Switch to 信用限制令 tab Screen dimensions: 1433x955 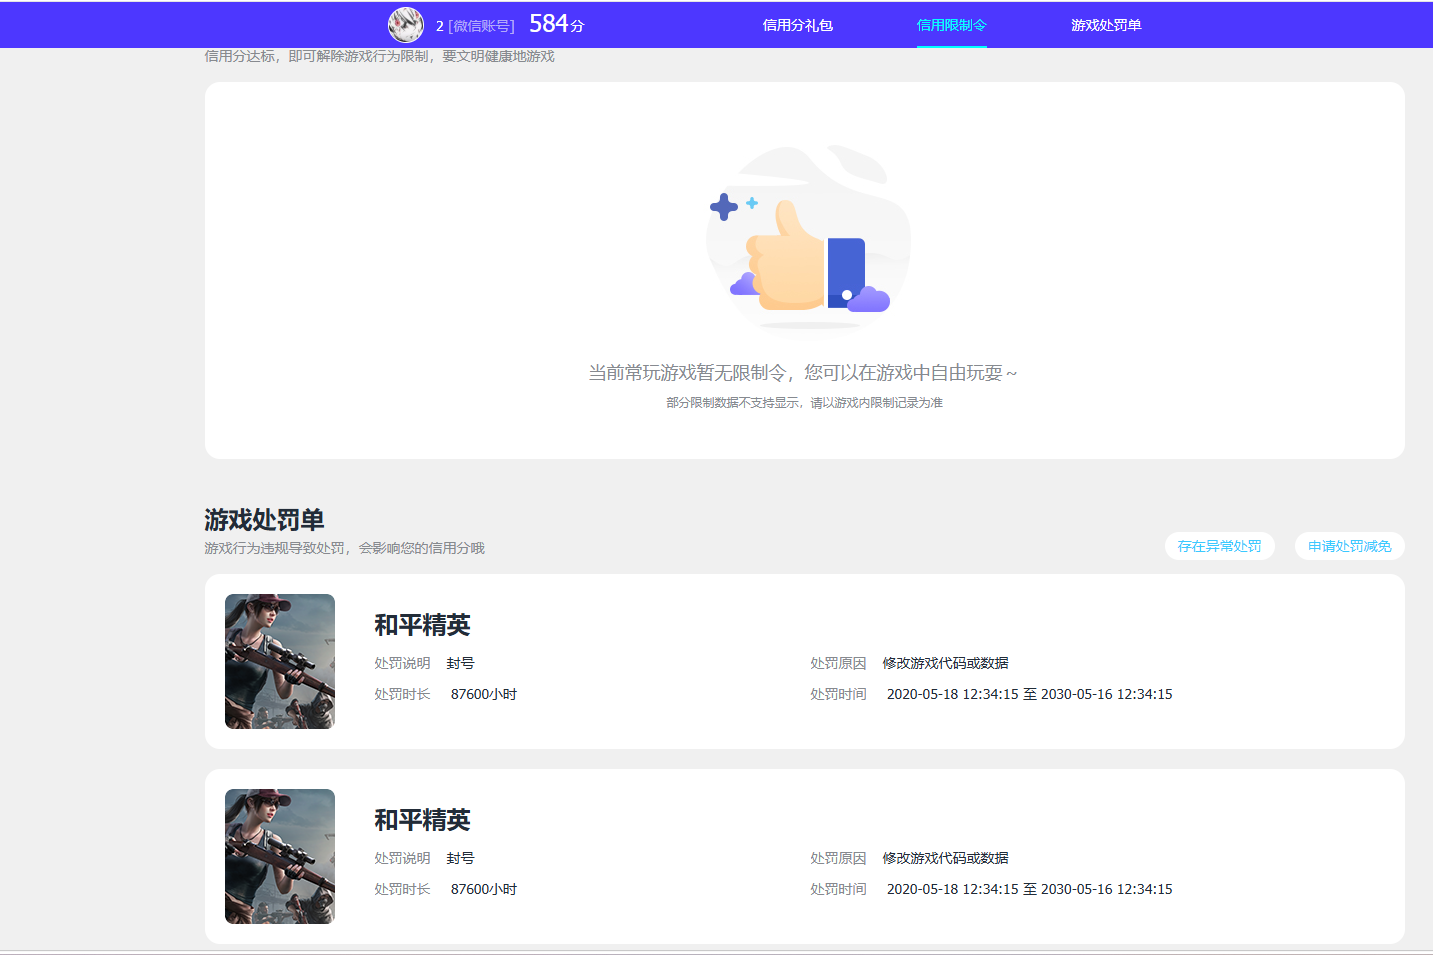click(952, 25)
